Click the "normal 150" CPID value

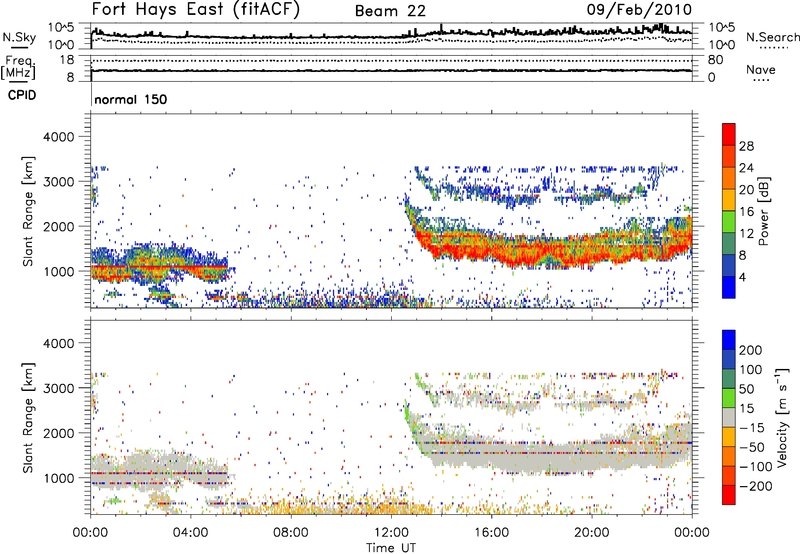click(x=131, y=99)
